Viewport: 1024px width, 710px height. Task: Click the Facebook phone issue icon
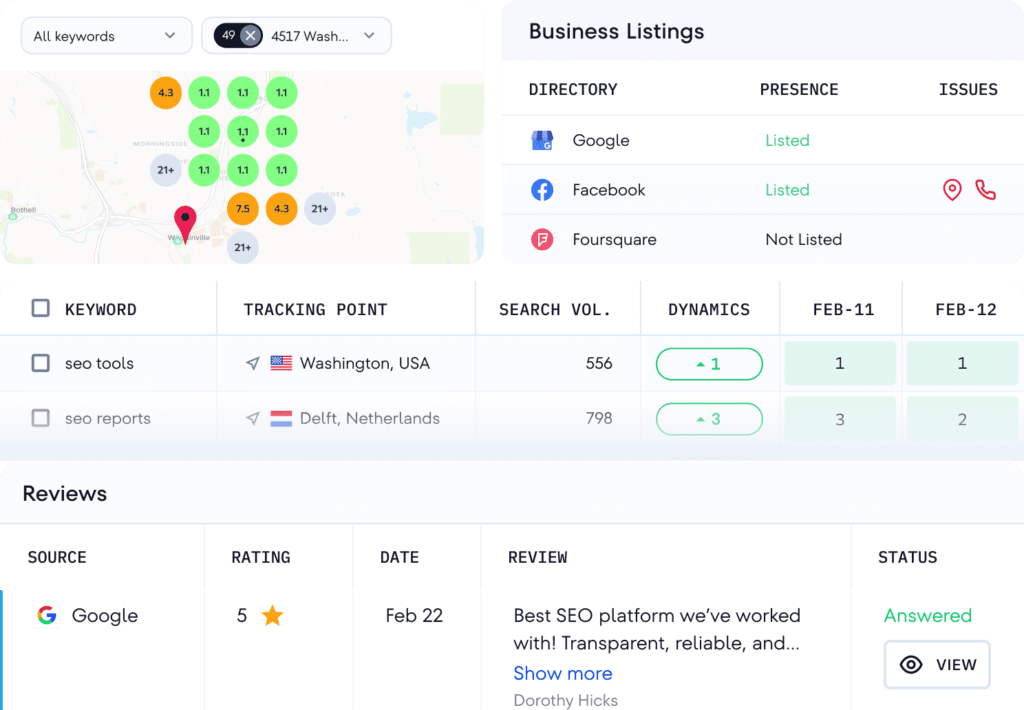pos(985,190)
